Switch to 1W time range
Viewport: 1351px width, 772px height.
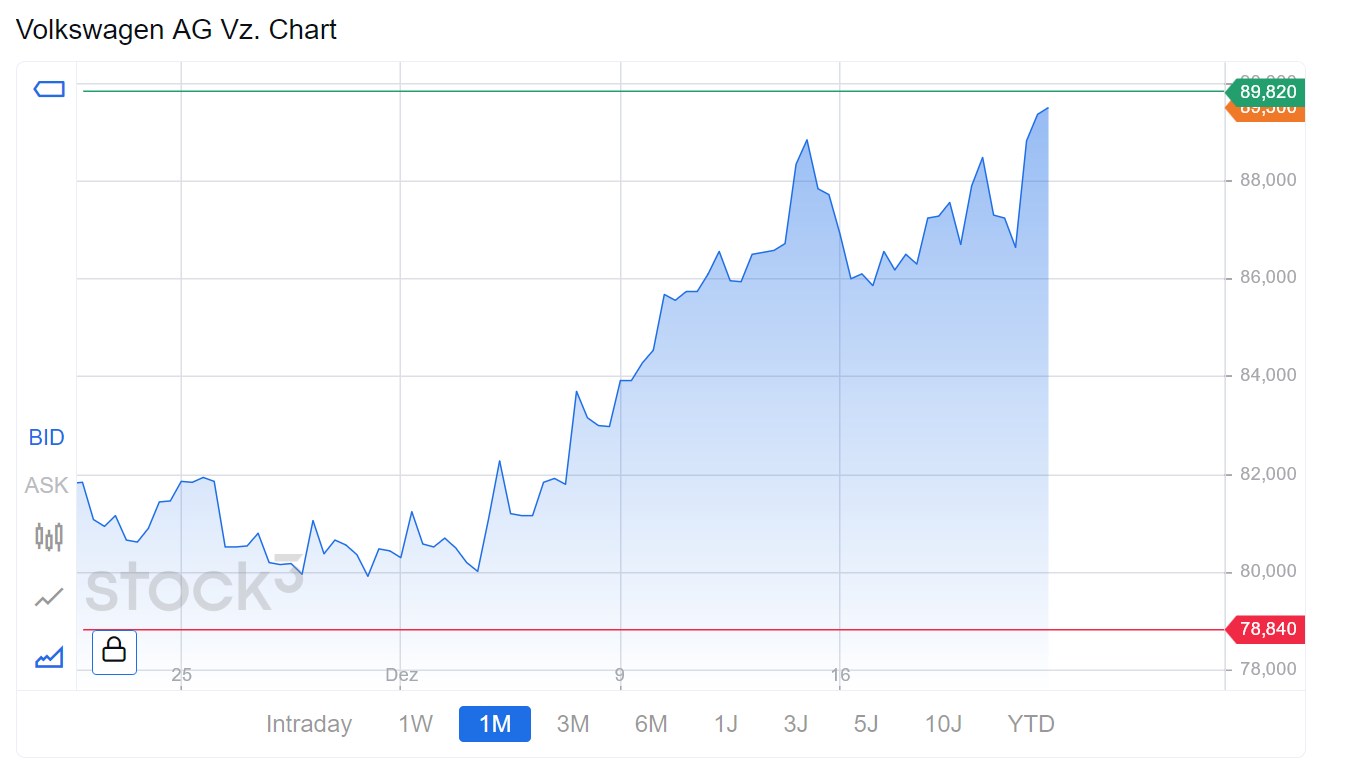[x=415, y=724]
